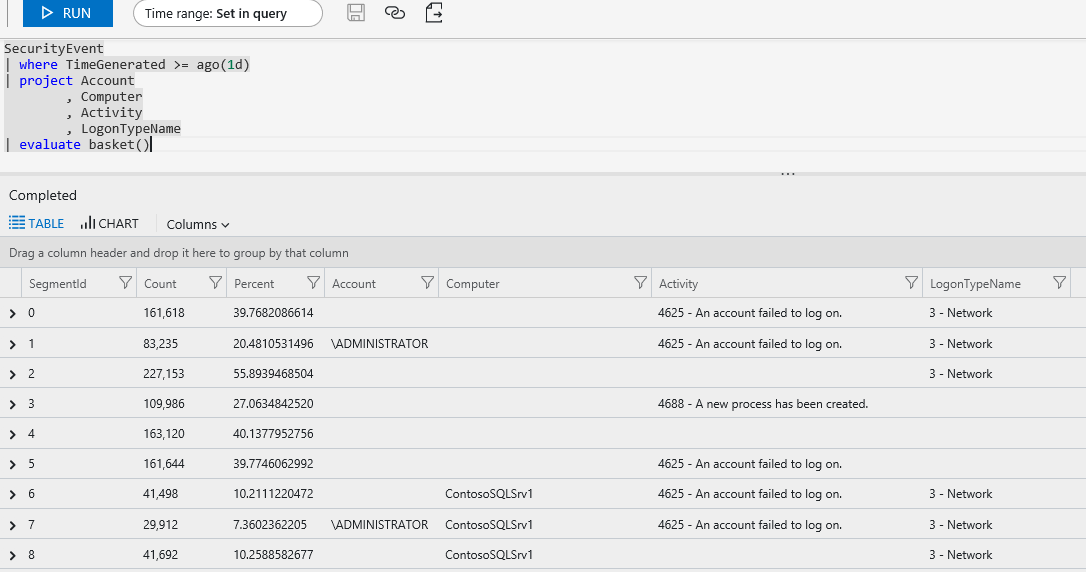The width and height of the screenshot is (1086, 572).
Task: Select Count value 109,986
Action: 163,404
